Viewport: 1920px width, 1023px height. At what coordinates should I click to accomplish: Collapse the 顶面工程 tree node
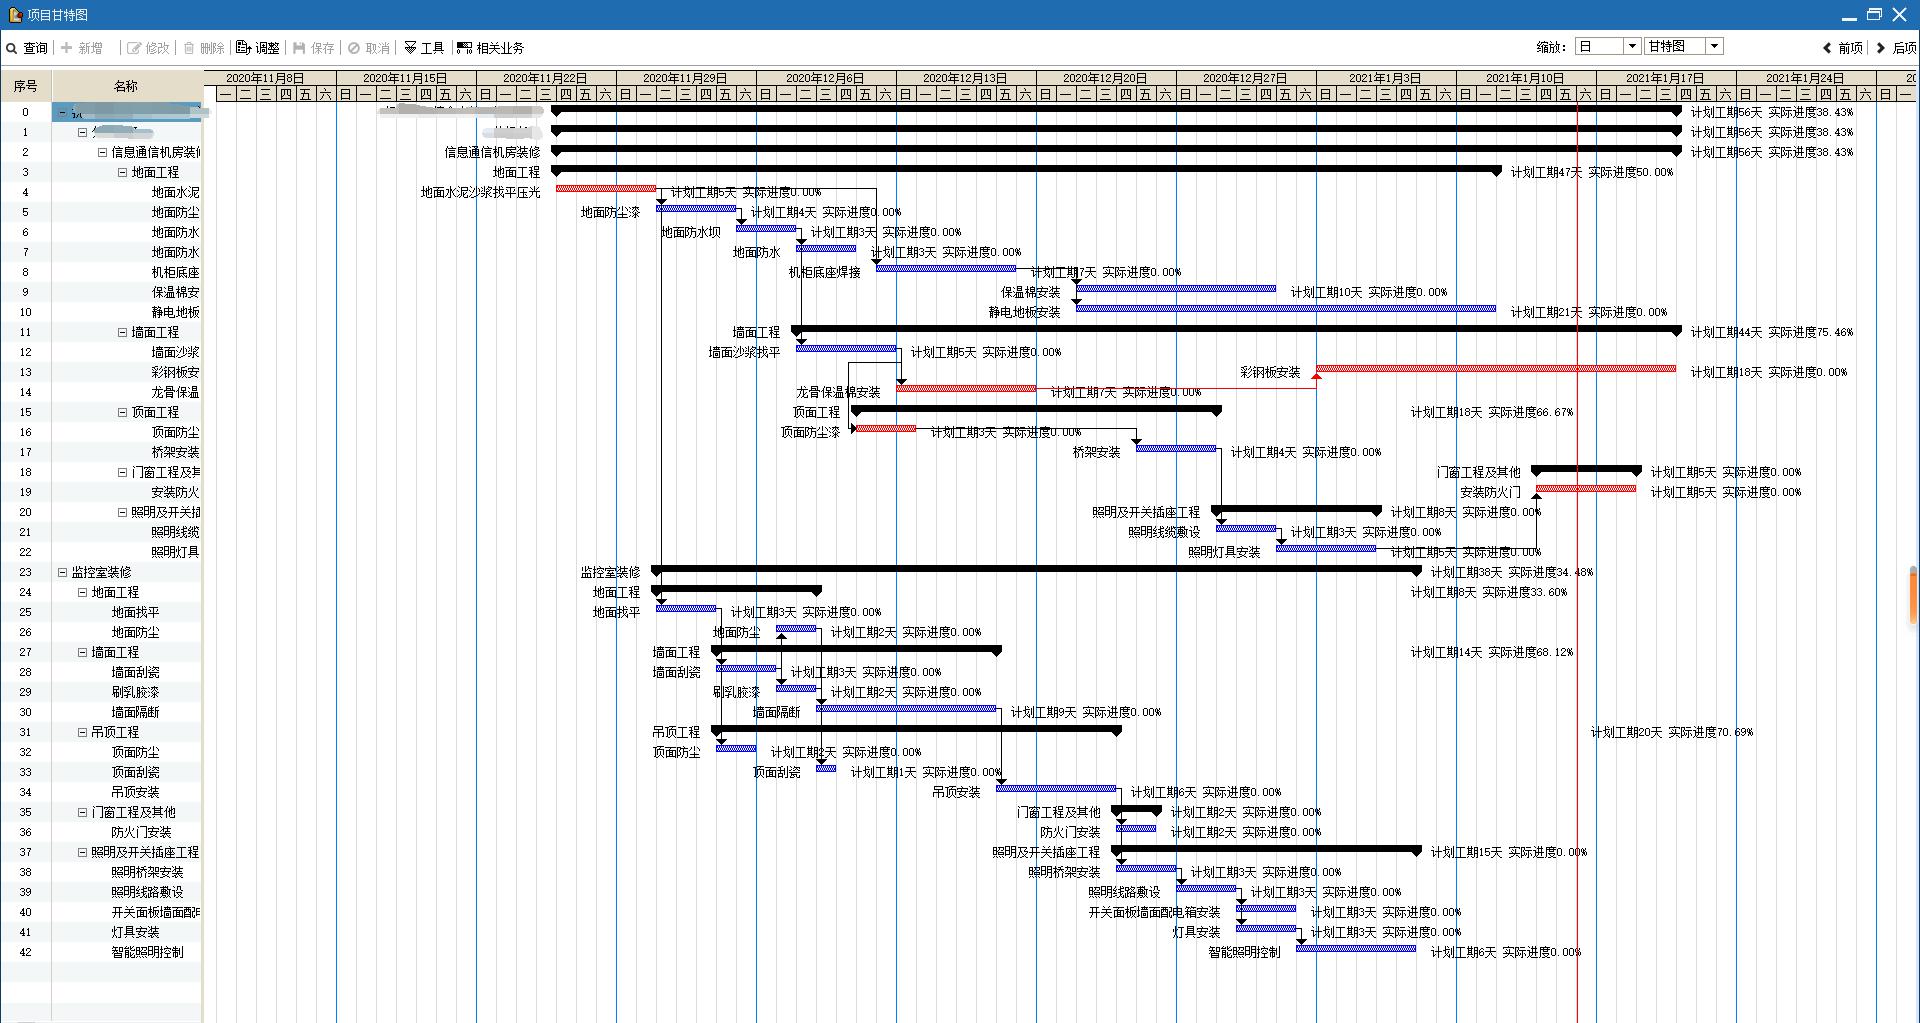[x=122, y=412]
